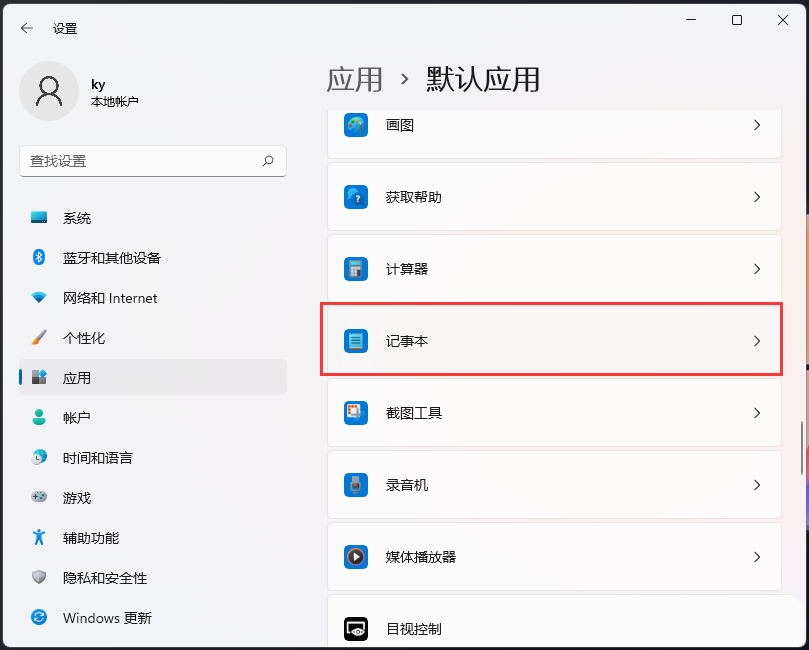Click the Calculator (计算器) app icon

356,269
